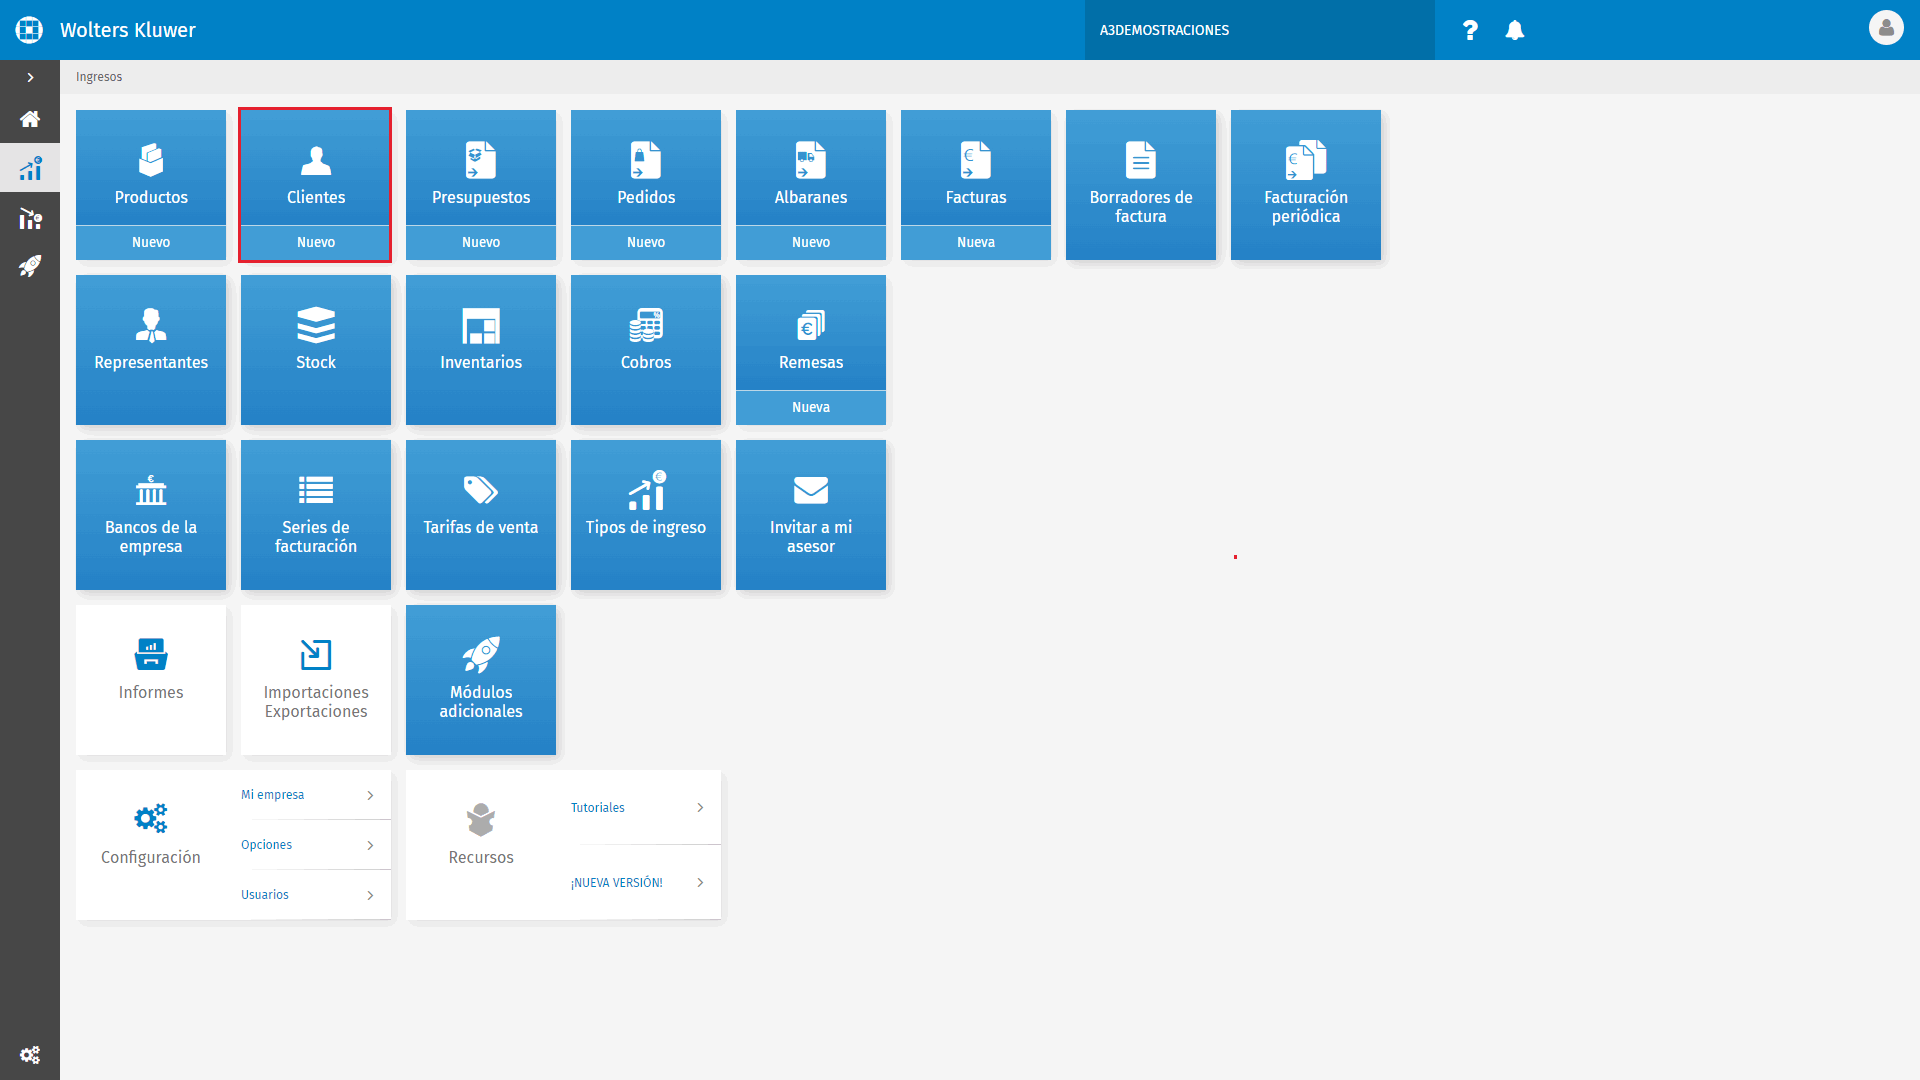The width and height of the screenshot is (1920, 1080).
Task: Go to home via sidebar house icon
Action: tap(30, 119)
